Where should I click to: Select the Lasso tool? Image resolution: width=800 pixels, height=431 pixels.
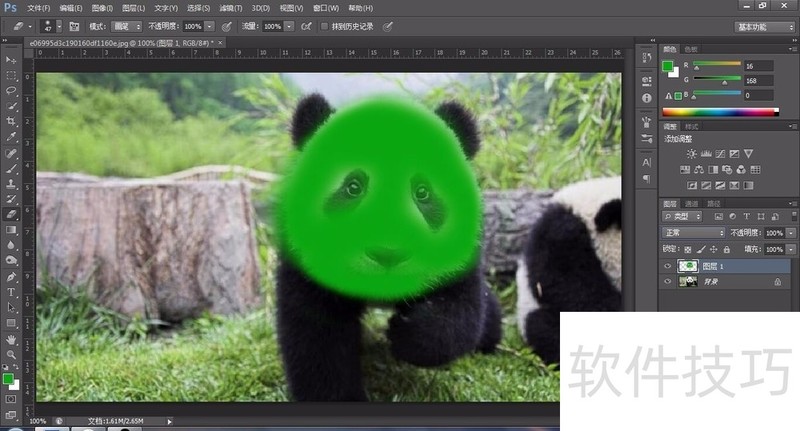coord(11,91)
